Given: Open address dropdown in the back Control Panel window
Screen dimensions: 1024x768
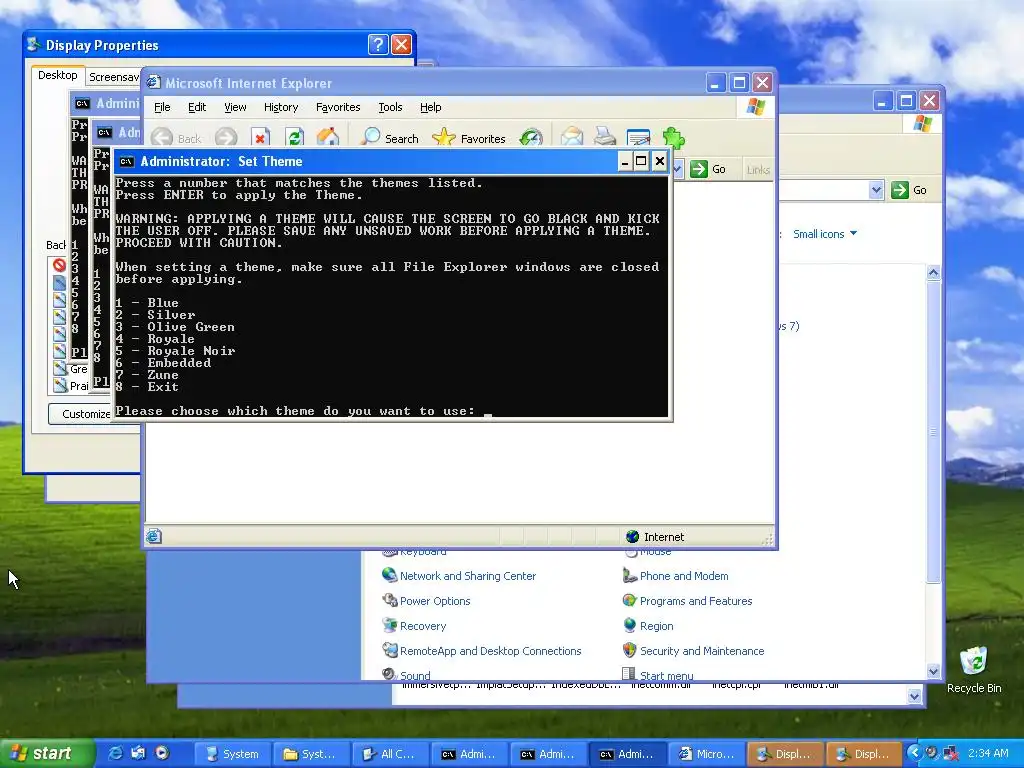Looking at the screenshot, I should (876, 190).
